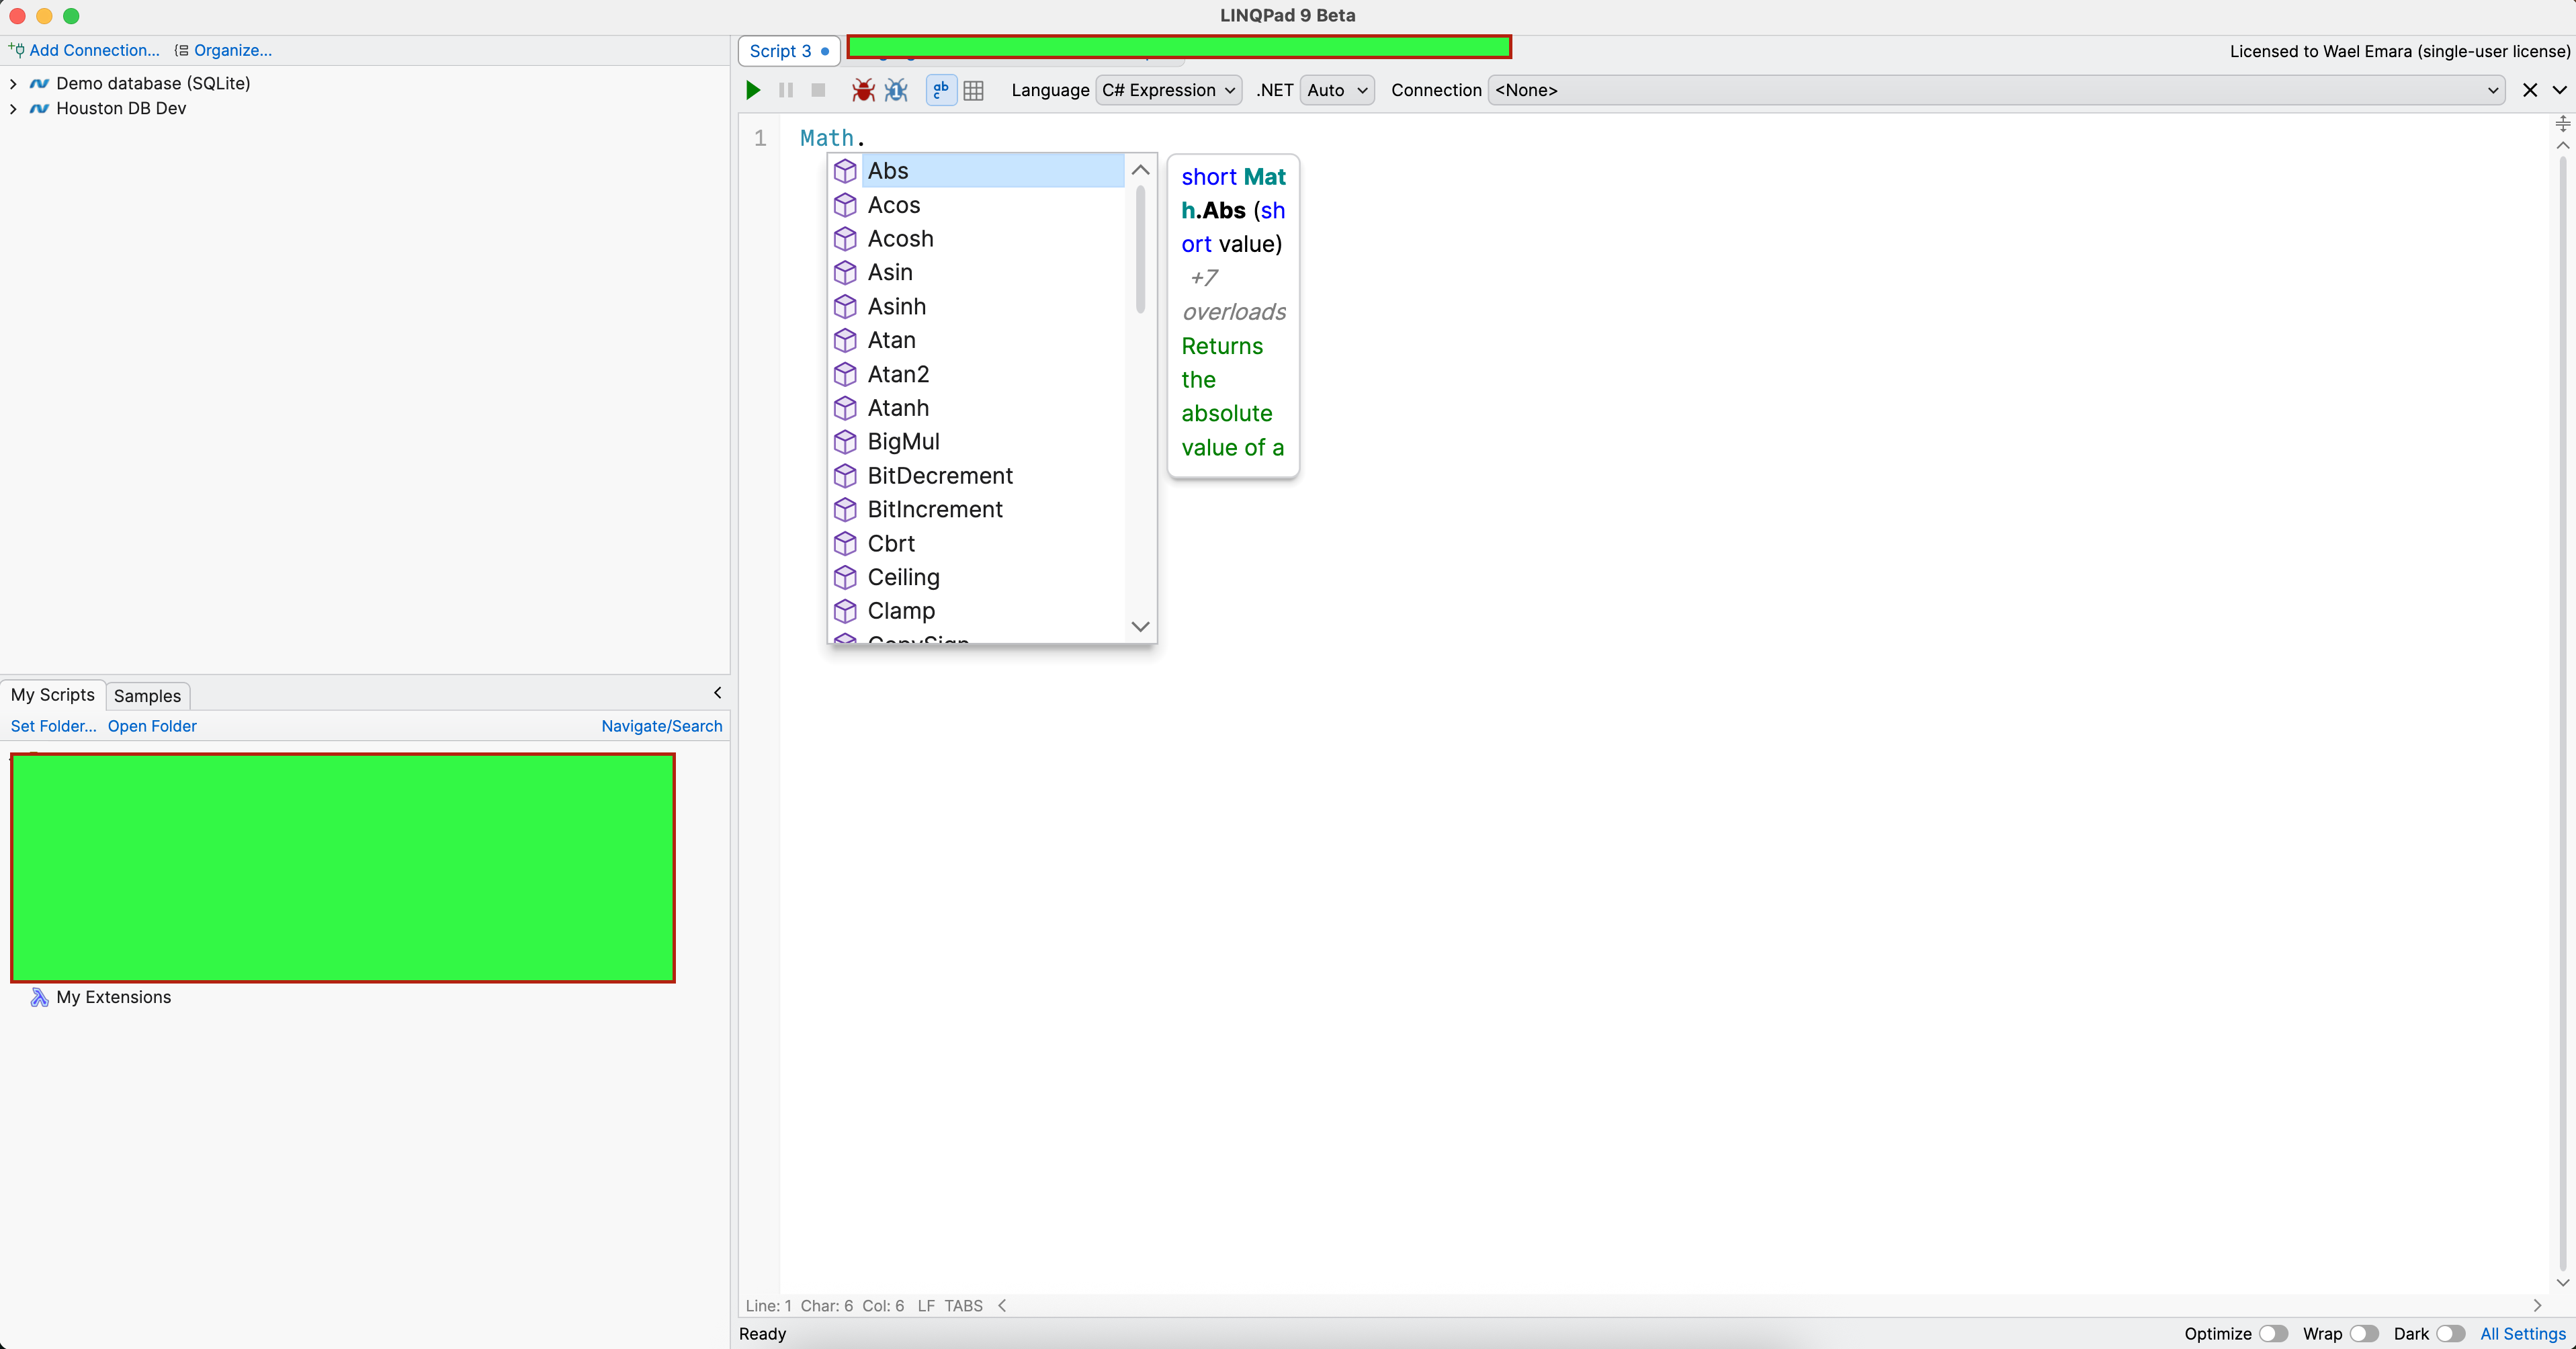
Task: Click the Stop execution square icon
Action: point(818,90)
